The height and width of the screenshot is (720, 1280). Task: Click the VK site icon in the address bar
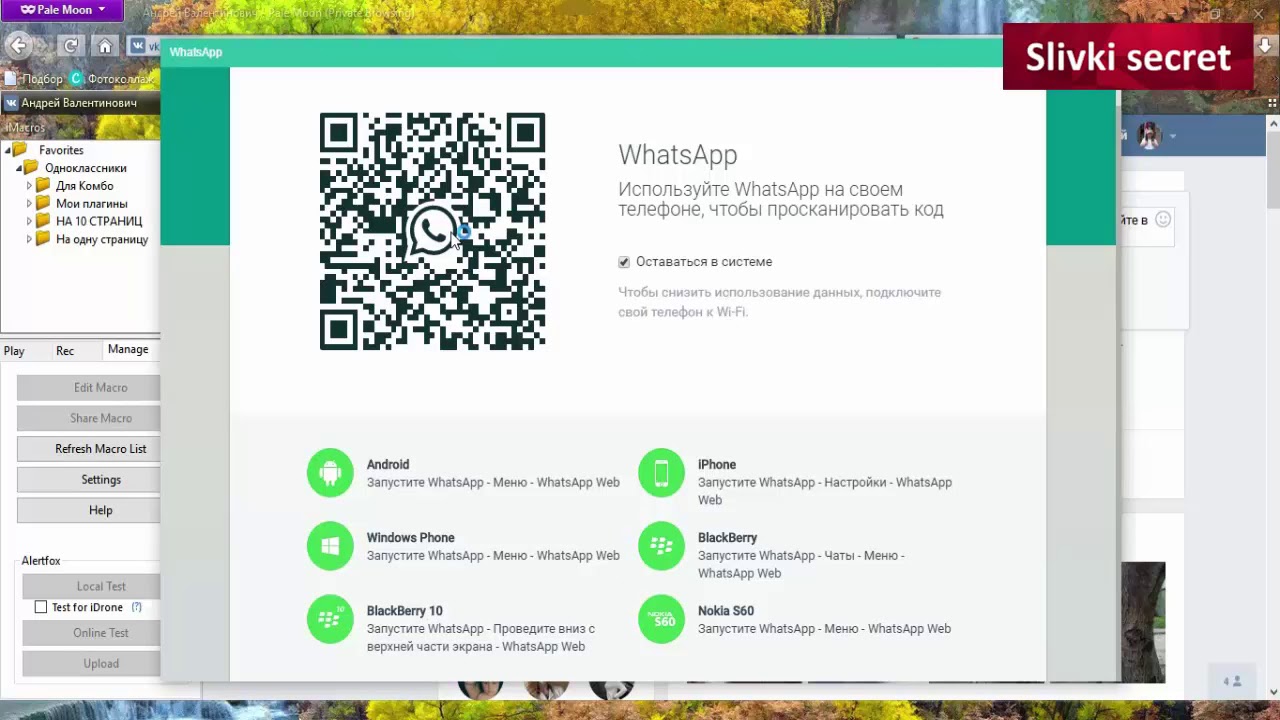138,46
